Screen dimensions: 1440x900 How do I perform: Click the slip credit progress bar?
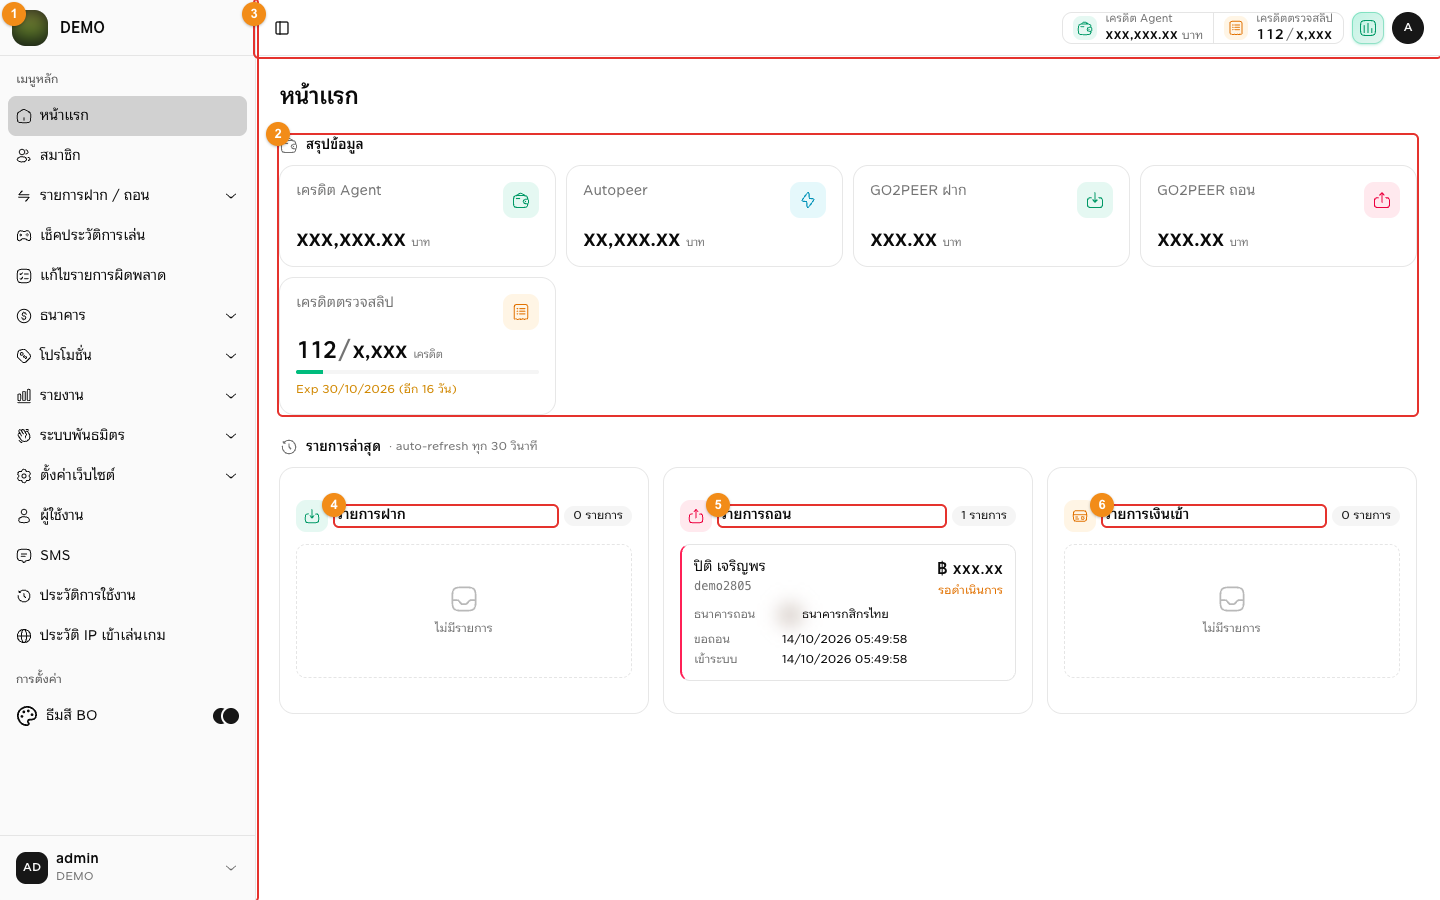[x=417, y=372]
